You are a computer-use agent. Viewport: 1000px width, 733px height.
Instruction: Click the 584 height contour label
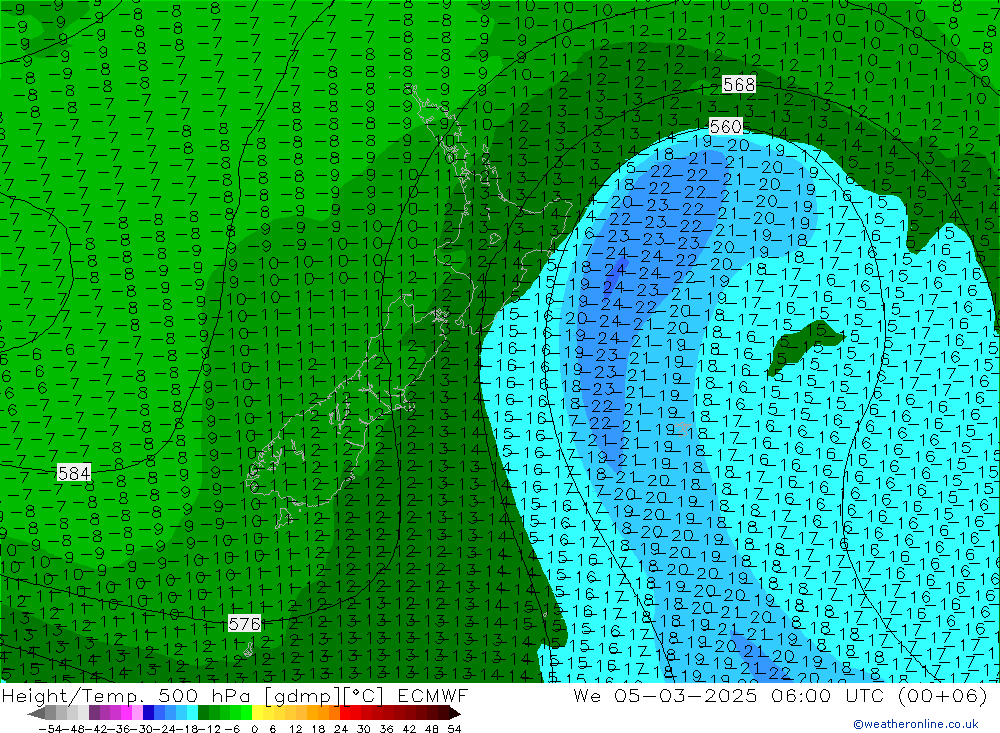tap(74, 473)
